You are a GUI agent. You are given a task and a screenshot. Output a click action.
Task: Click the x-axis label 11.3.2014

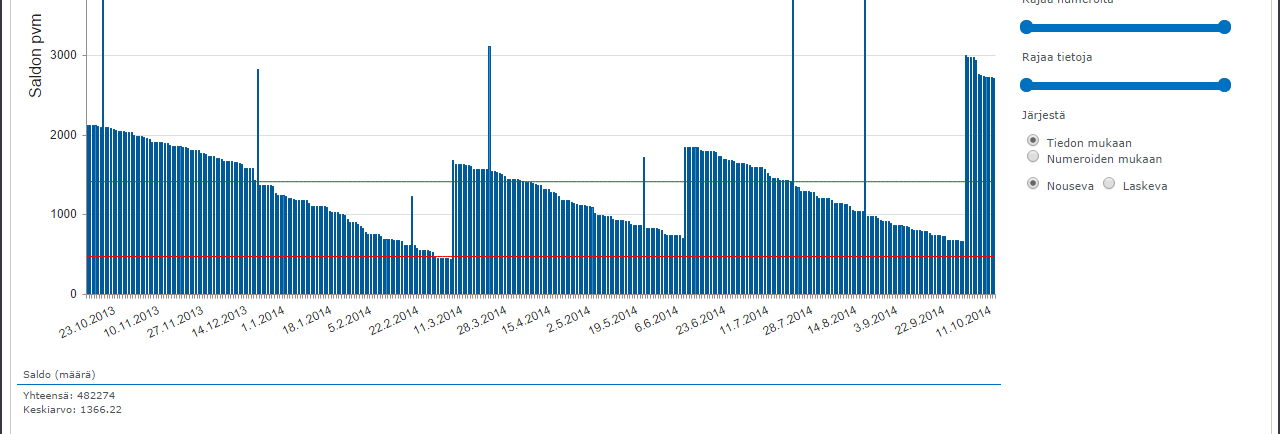pos(440,322)
